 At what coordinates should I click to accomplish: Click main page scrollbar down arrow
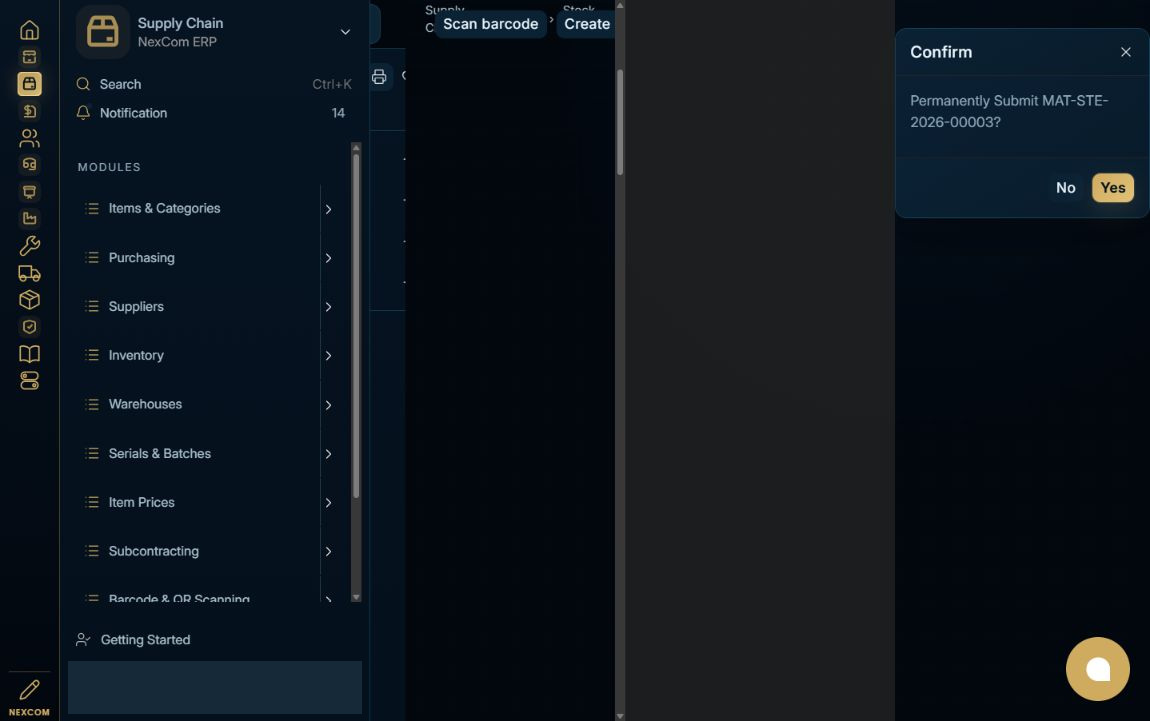pos(620,716)
